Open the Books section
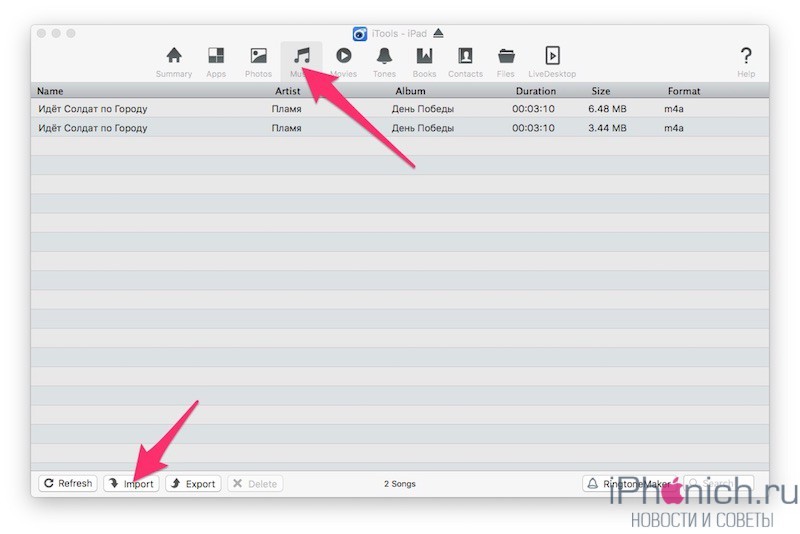 click(x=424, y=62)
